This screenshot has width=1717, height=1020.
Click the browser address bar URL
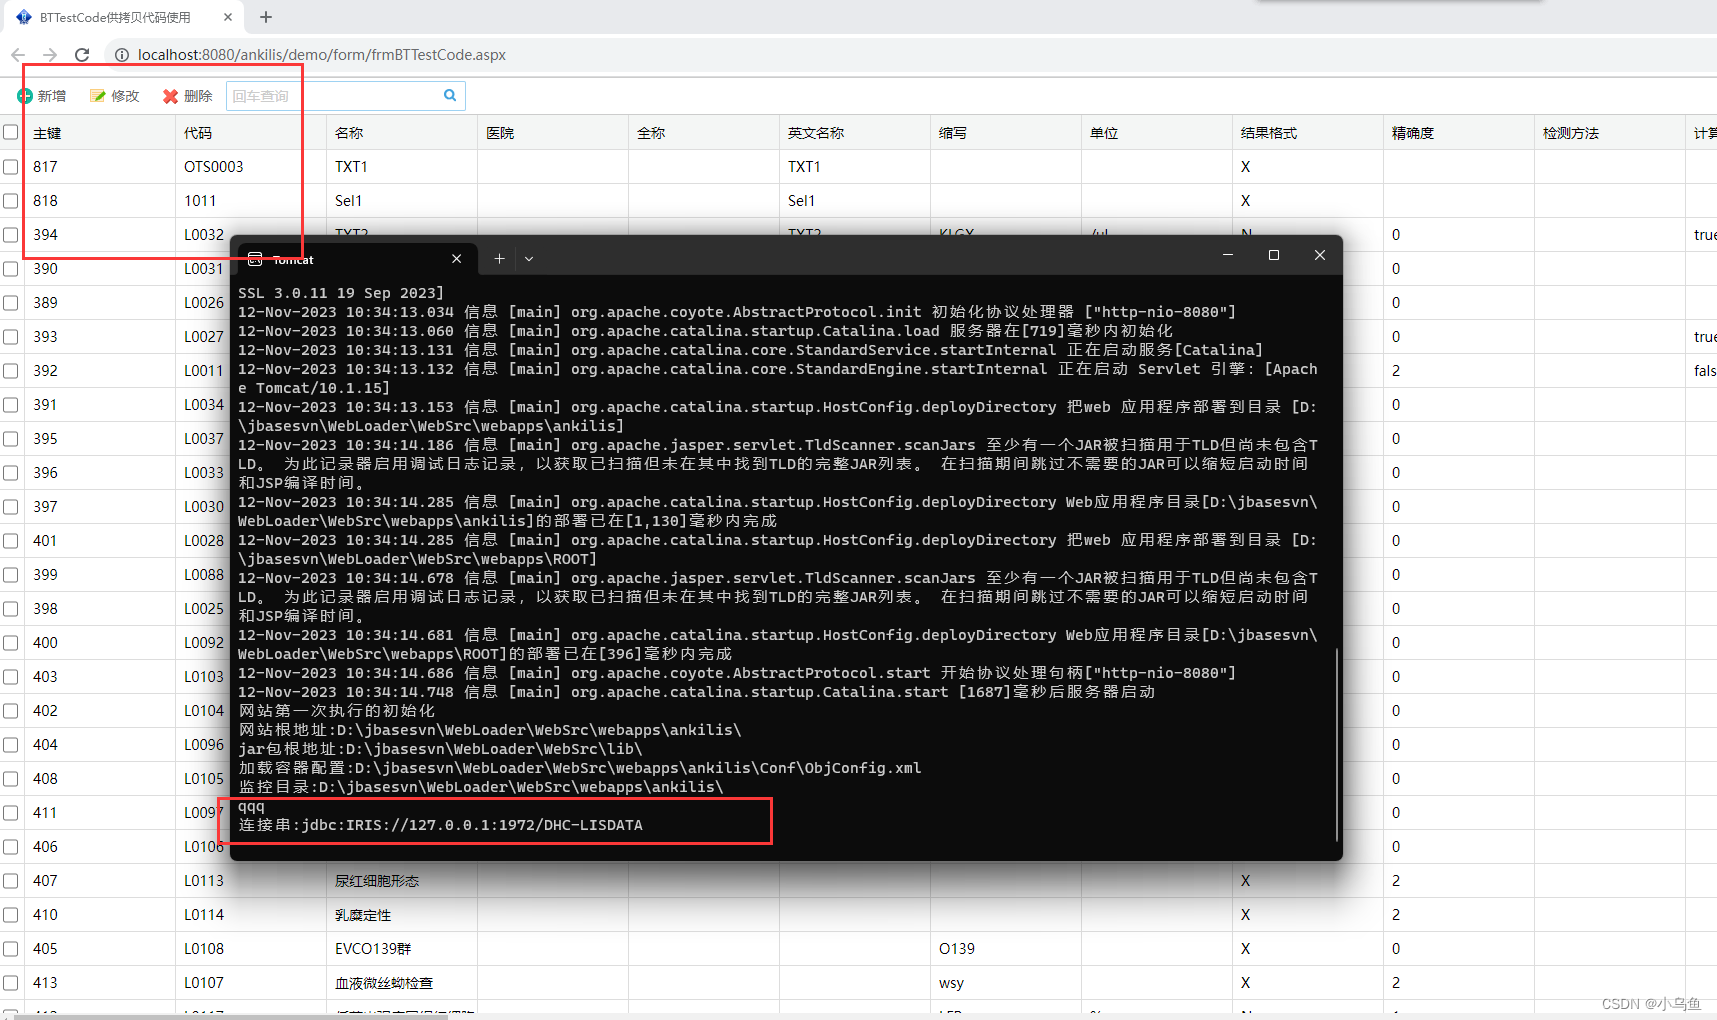(x=322, y=55)
